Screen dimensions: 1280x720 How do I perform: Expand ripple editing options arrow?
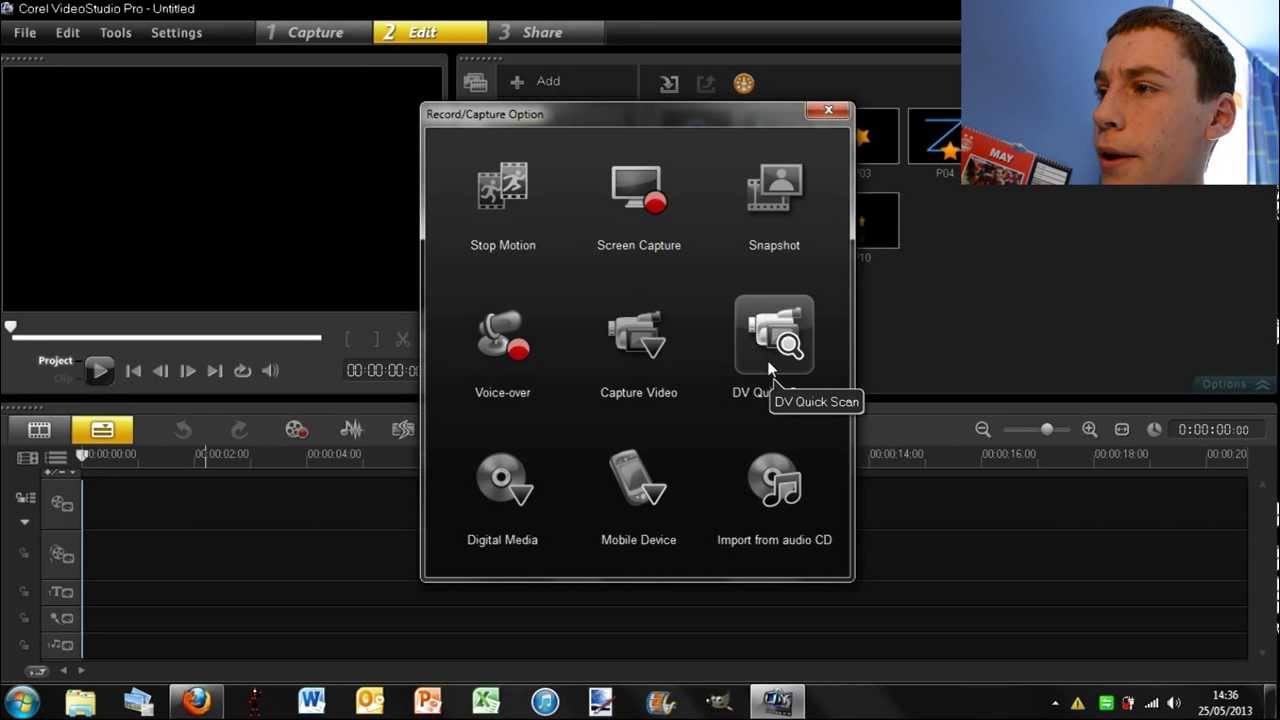pos(24,522)
